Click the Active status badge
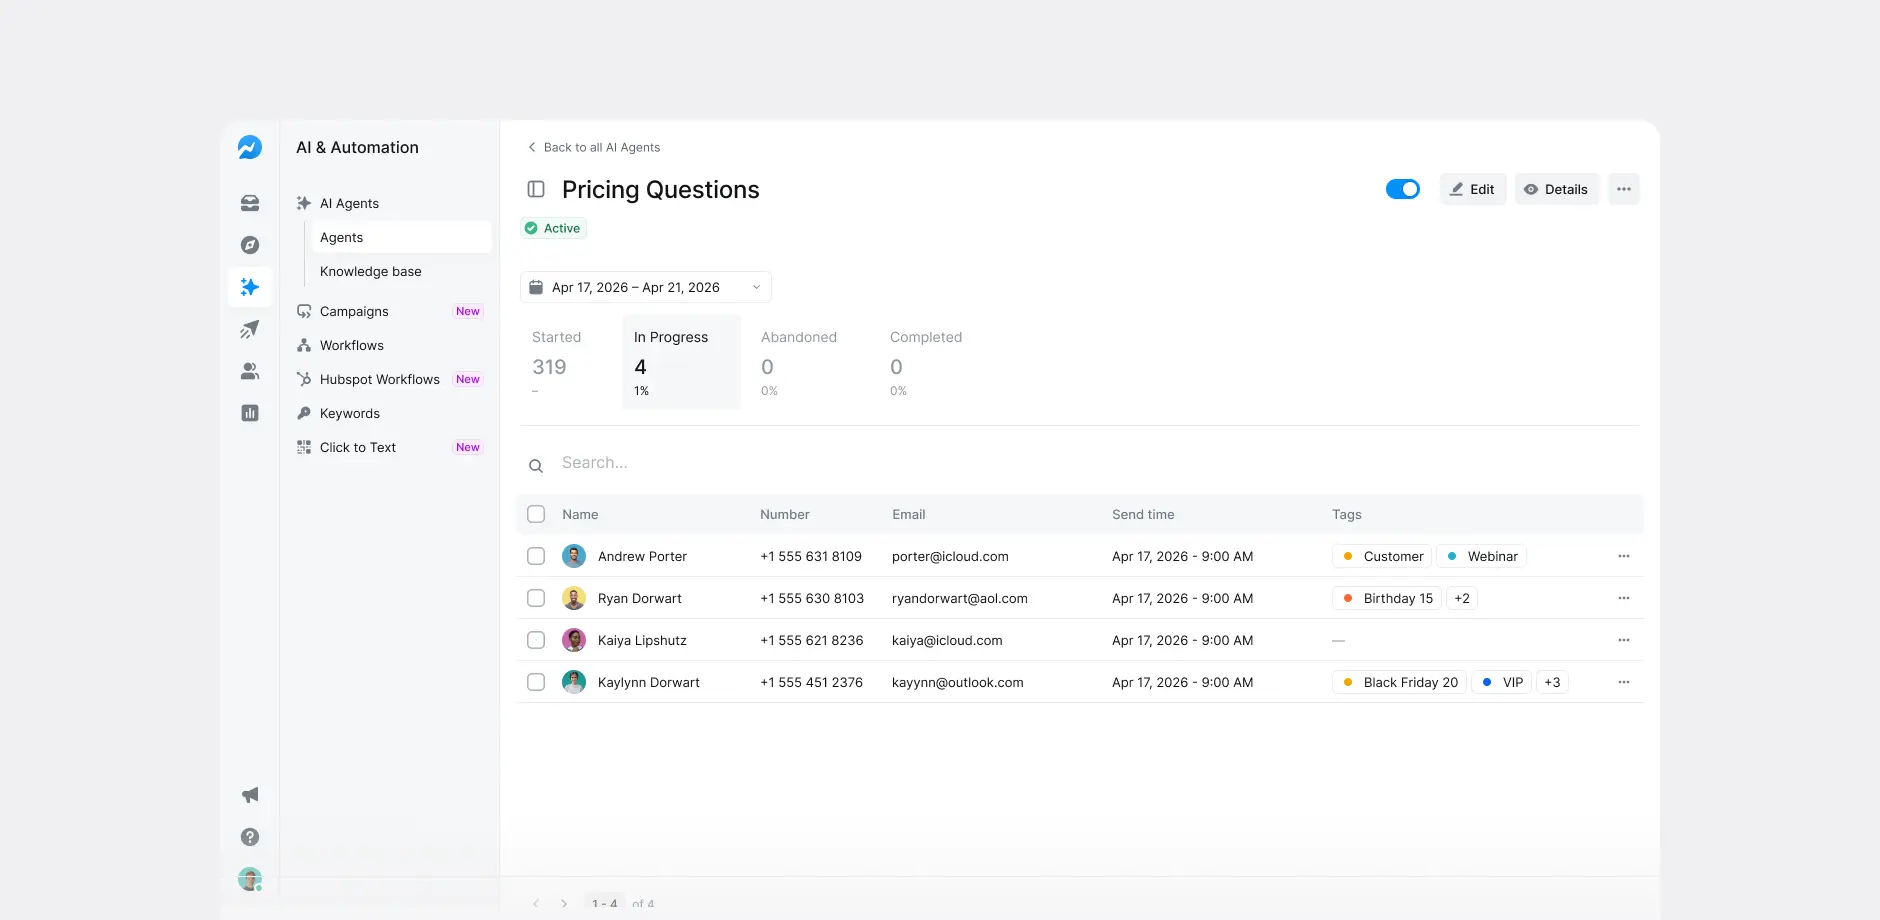The width and height of the screenshot is (1880, 920). [x=553, y=228]
